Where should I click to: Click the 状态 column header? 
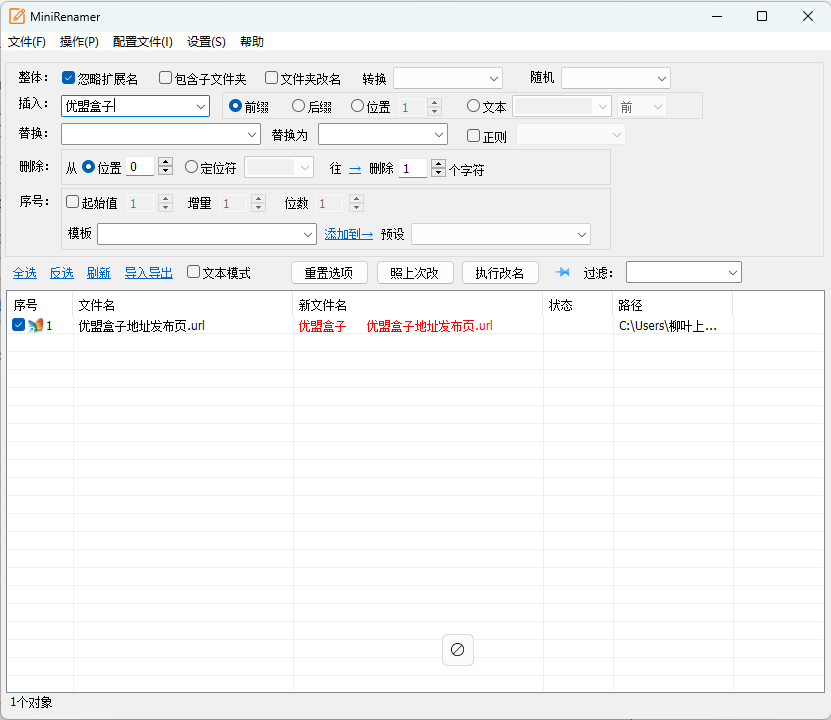(578, 305)
